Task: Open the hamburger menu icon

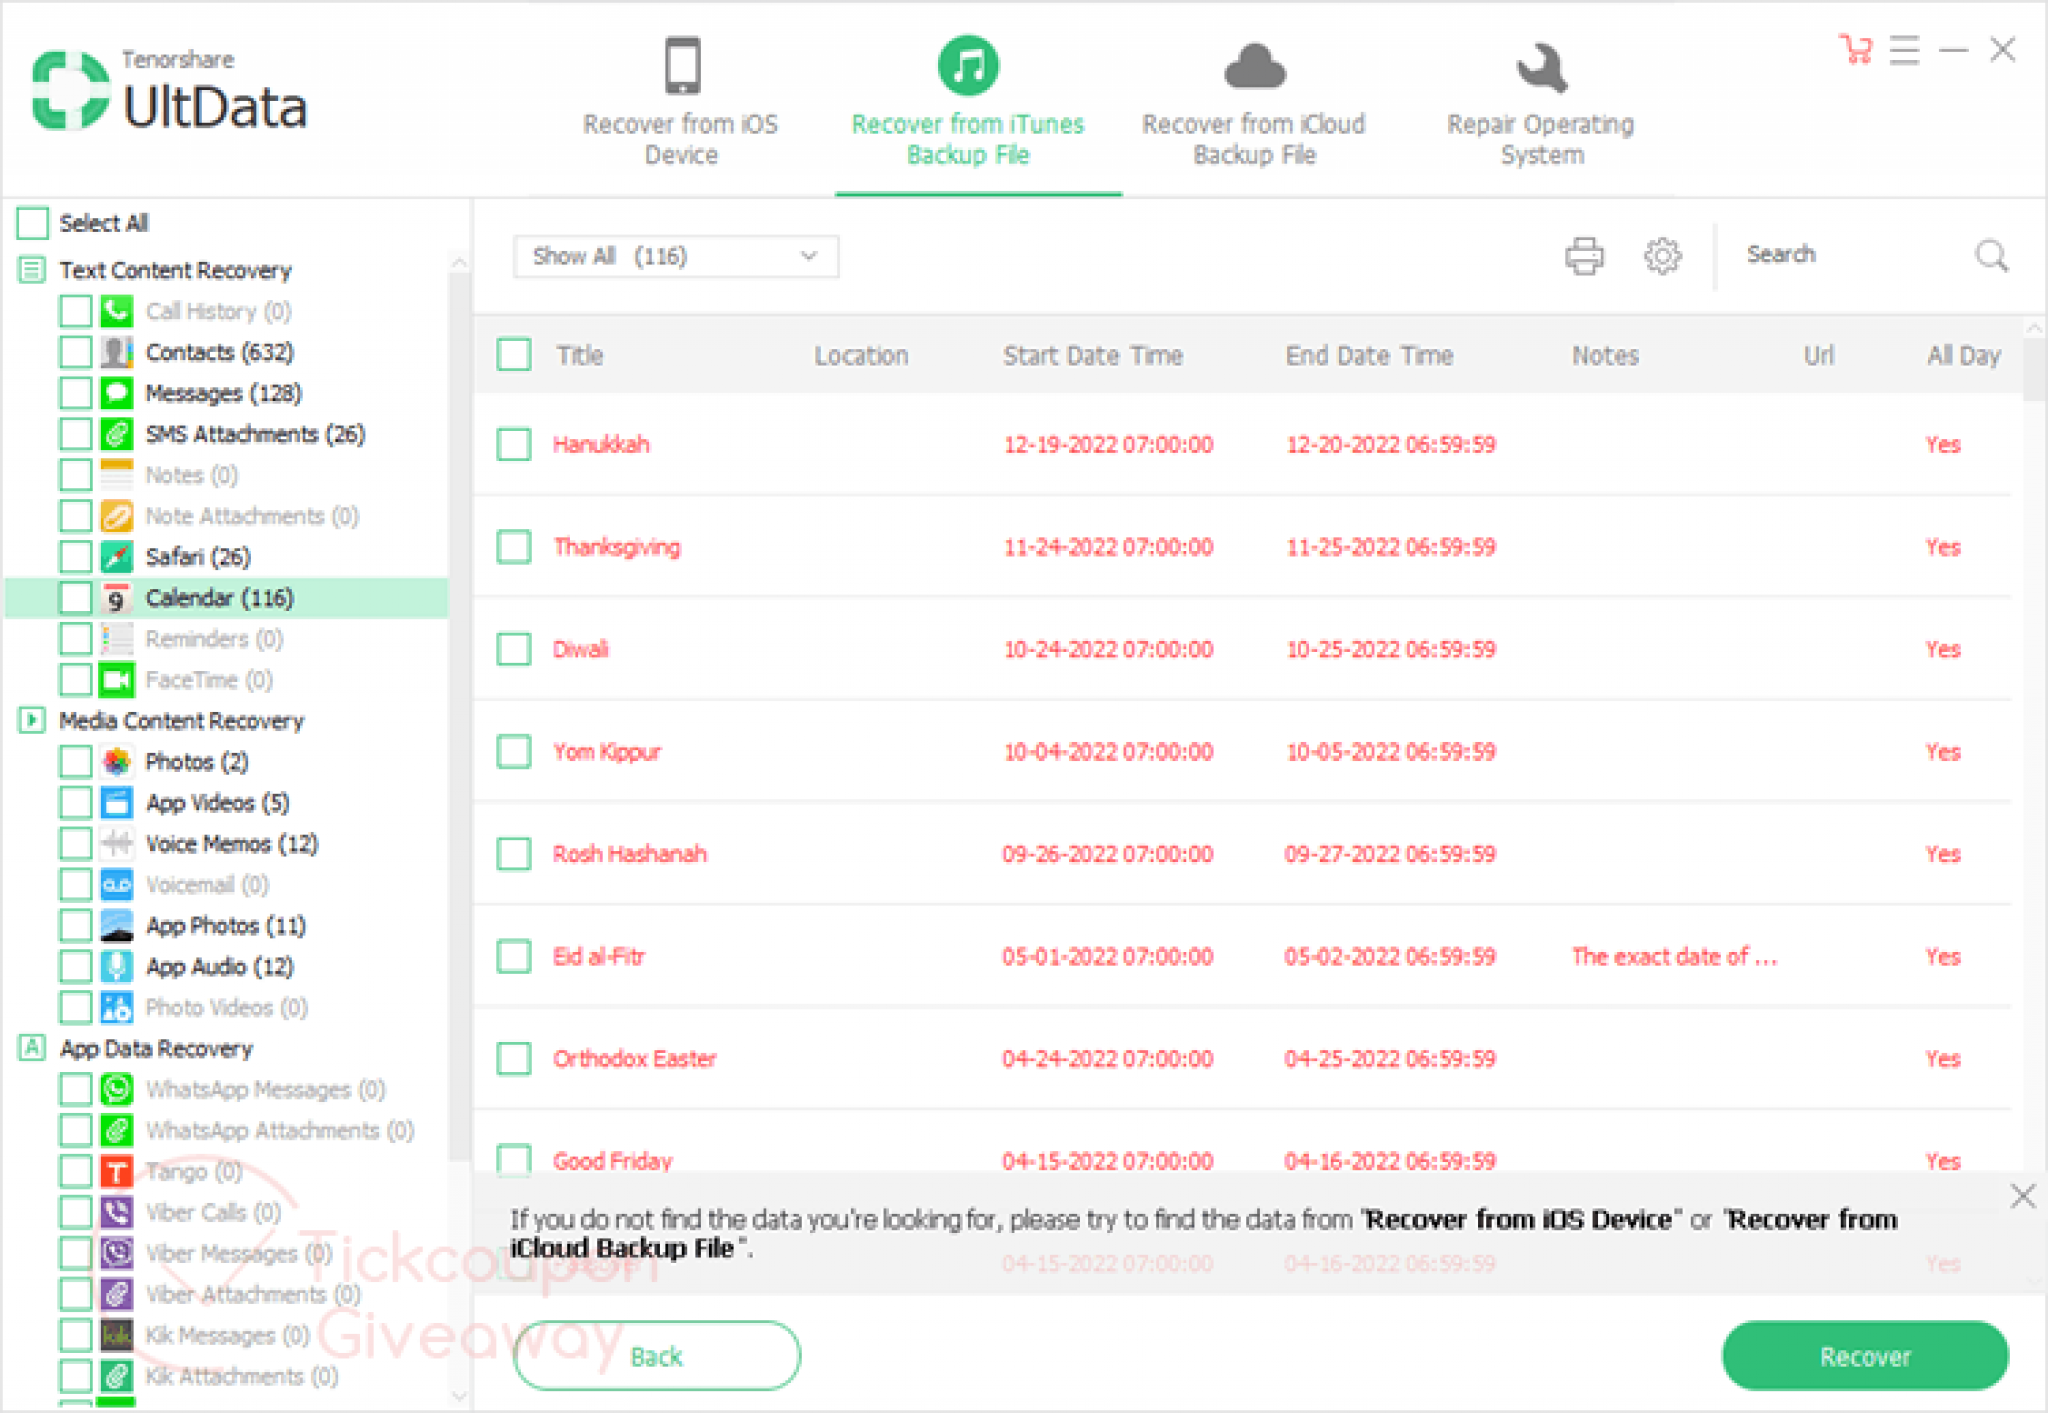Action: tap(1904, 49)
